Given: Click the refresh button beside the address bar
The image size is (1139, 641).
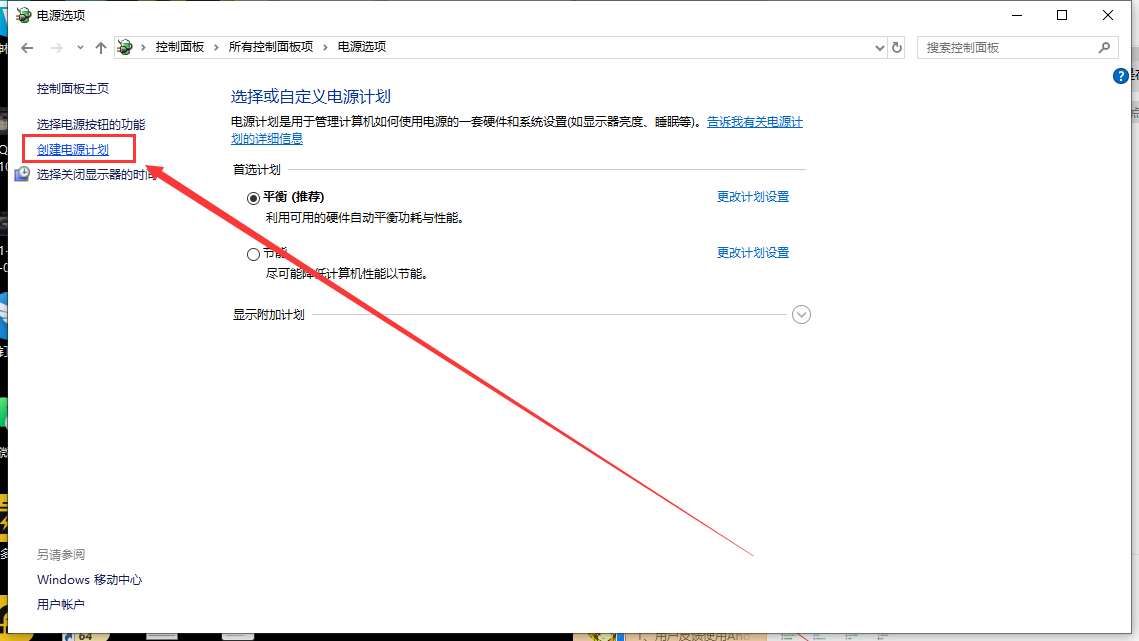Looking at the screenshot, I should click(897, 48).
